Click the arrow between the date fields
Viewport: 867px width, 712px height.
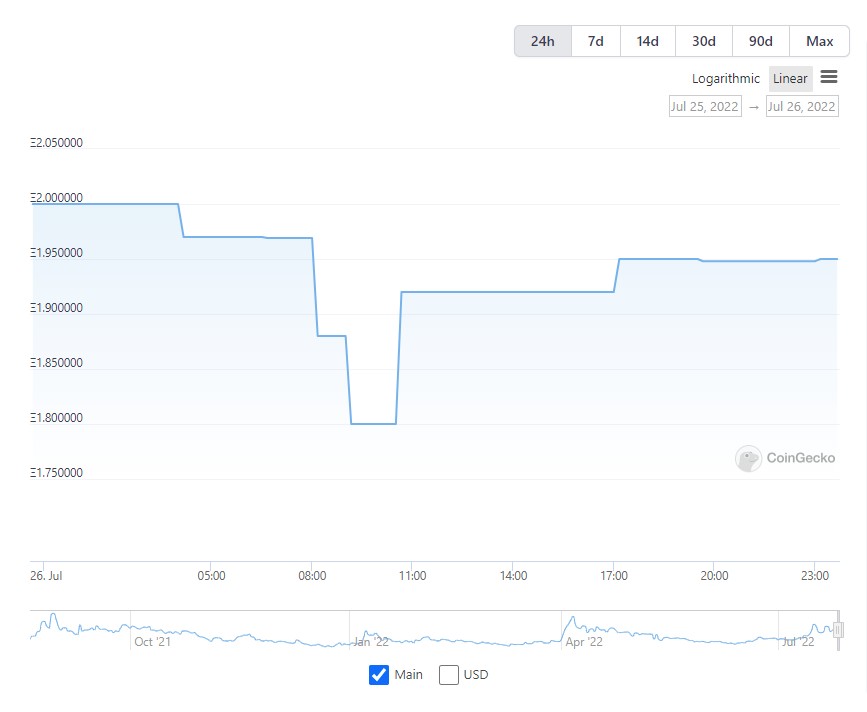(754, 107)
